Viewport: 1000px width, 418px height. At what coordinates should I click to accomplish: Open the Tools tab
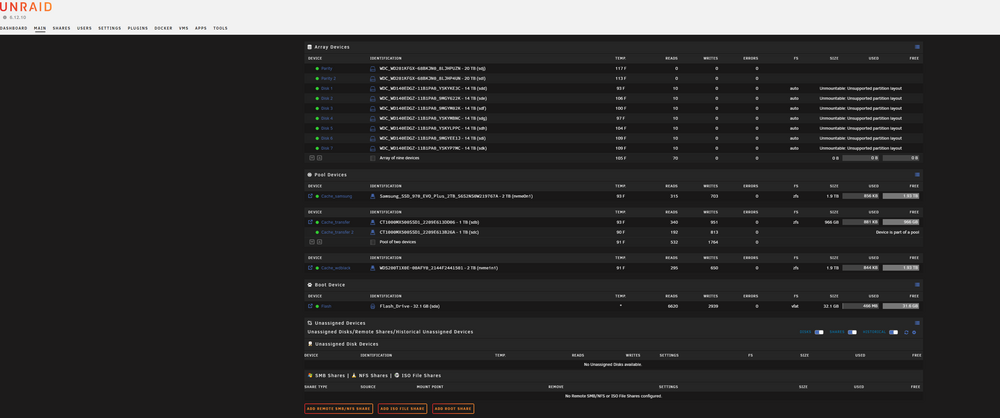[220, 28]
